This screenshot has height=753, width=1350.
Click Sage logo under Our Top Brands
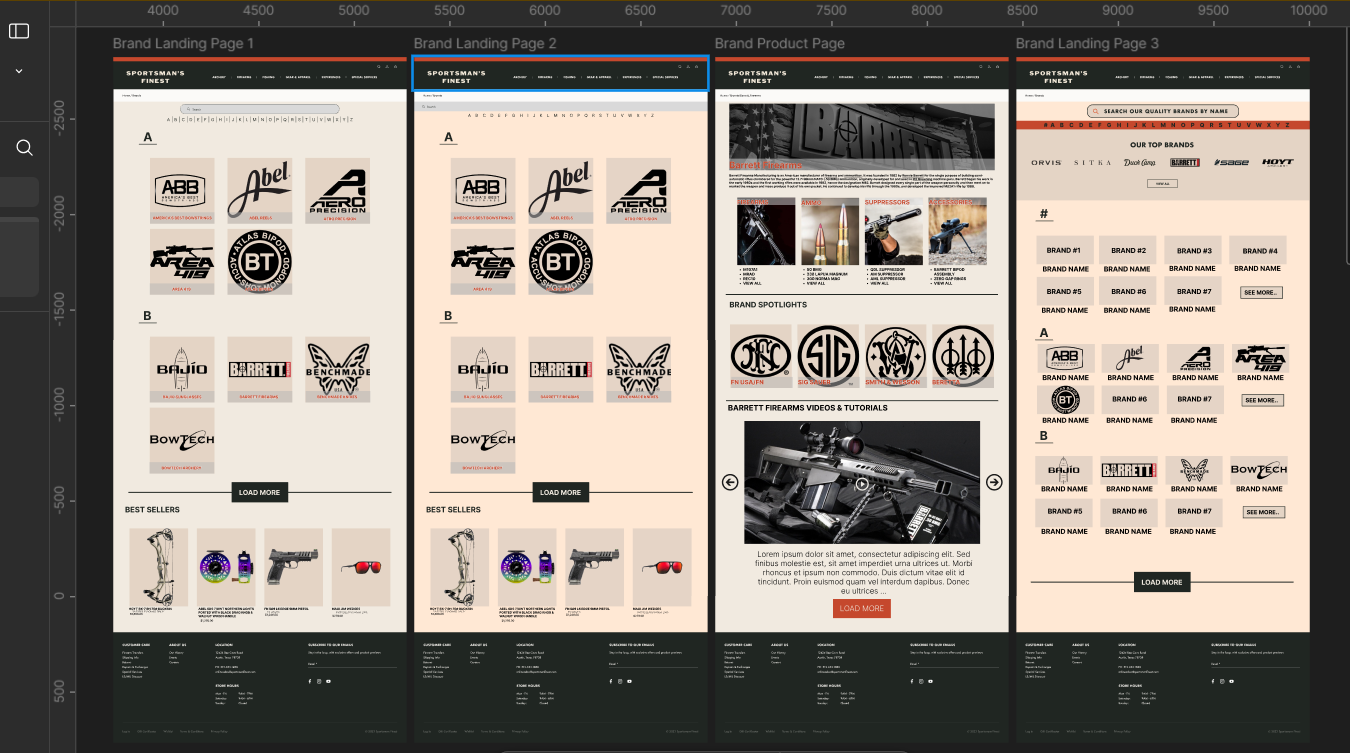[1232, 162]
